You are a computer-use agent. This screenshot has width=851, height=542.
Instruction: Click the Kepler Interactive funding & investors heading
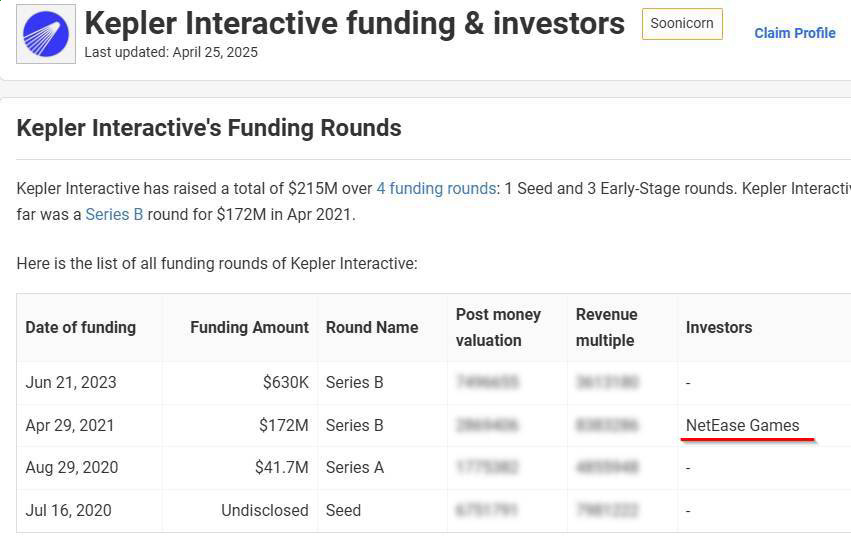[354, 23]
